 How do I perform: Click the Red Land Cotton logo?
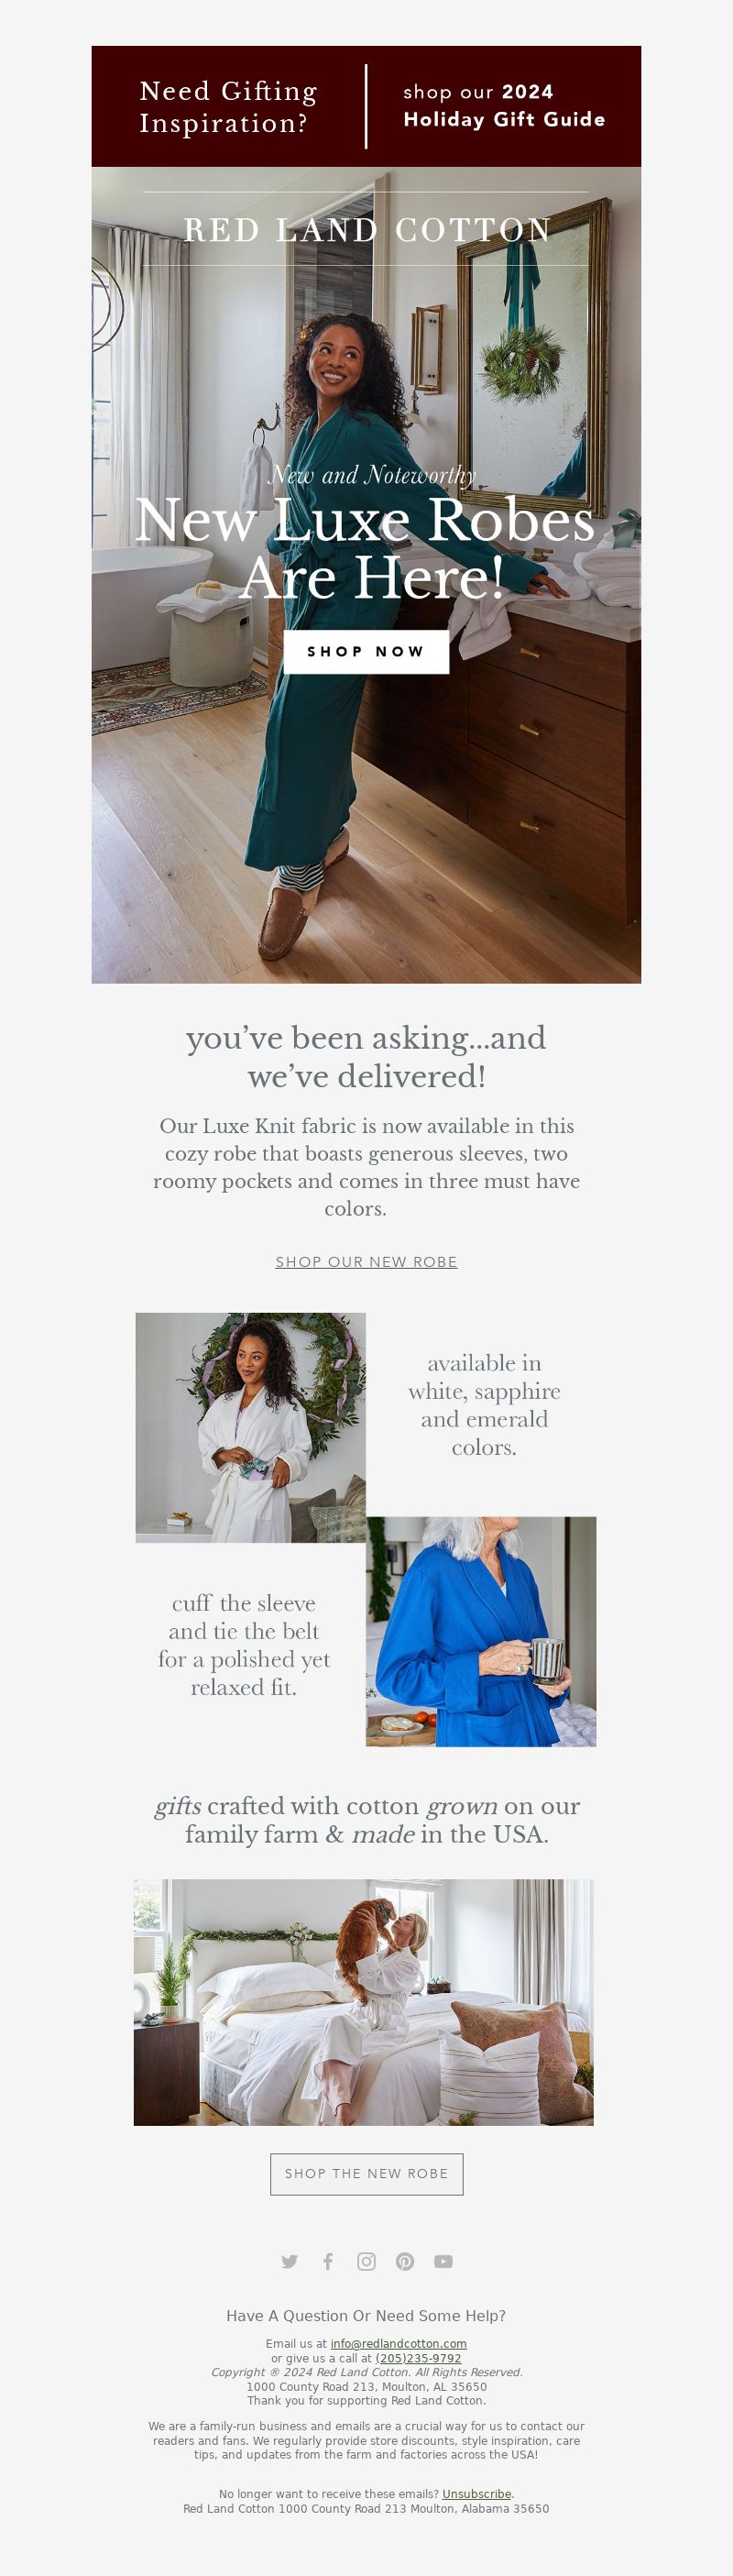pos(367,229)
